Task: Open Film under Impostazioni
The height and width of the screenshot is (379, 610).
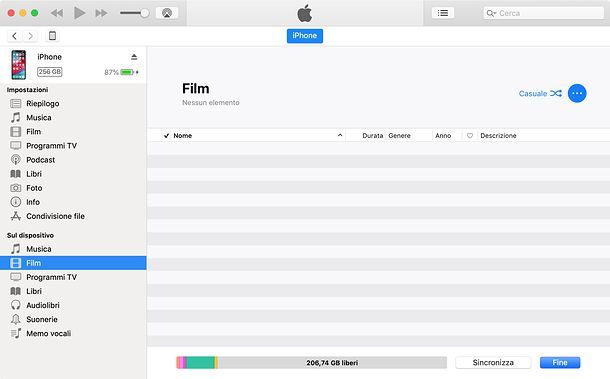Action: coord(73,132)
